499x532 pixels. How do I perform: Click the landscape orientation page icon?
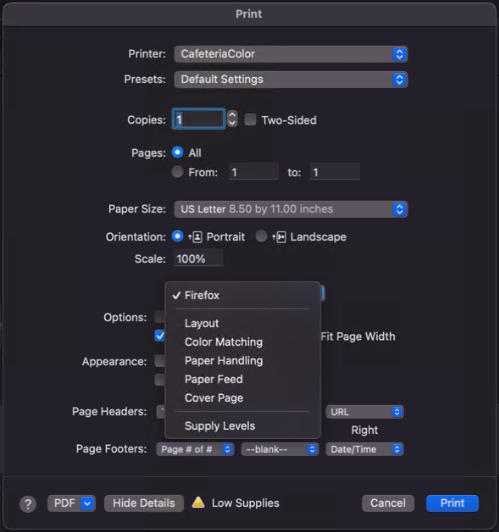pyautogui.click(x=281, y=237)
